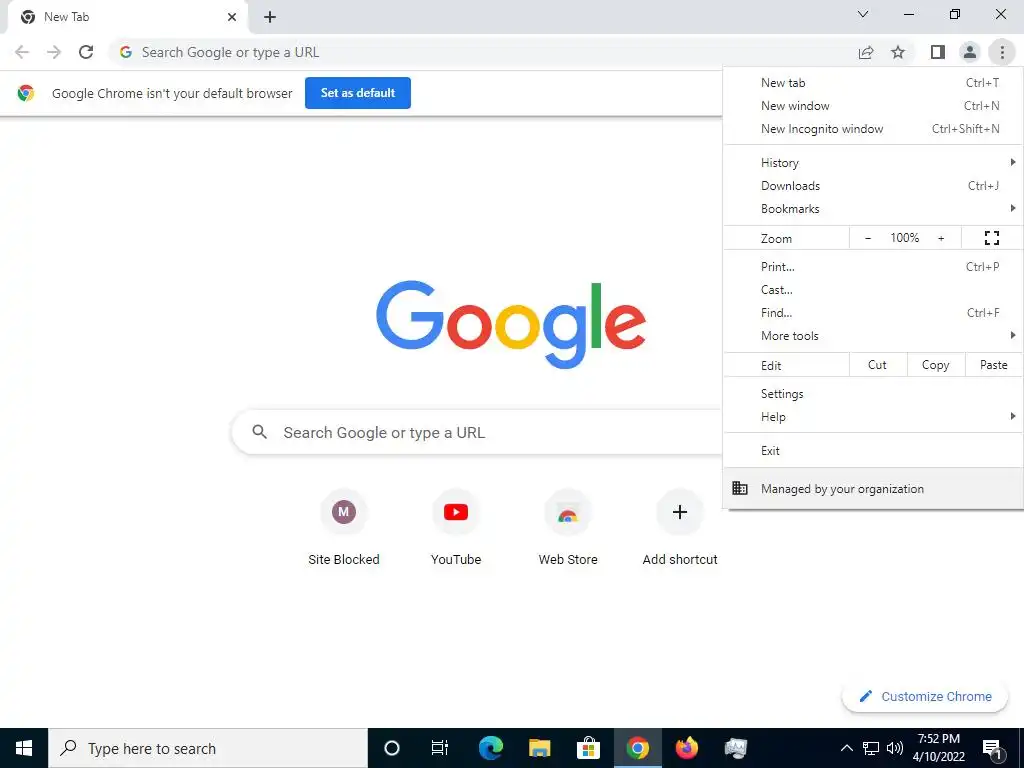Click the Windows taskbar search box
1024x768 pixels.
(208, 748)
